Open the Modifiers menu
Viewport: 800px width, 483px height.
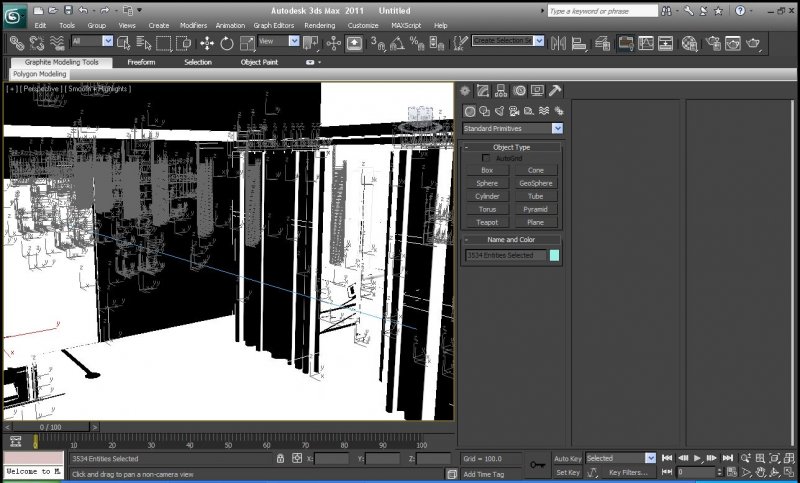click(193, 25)
